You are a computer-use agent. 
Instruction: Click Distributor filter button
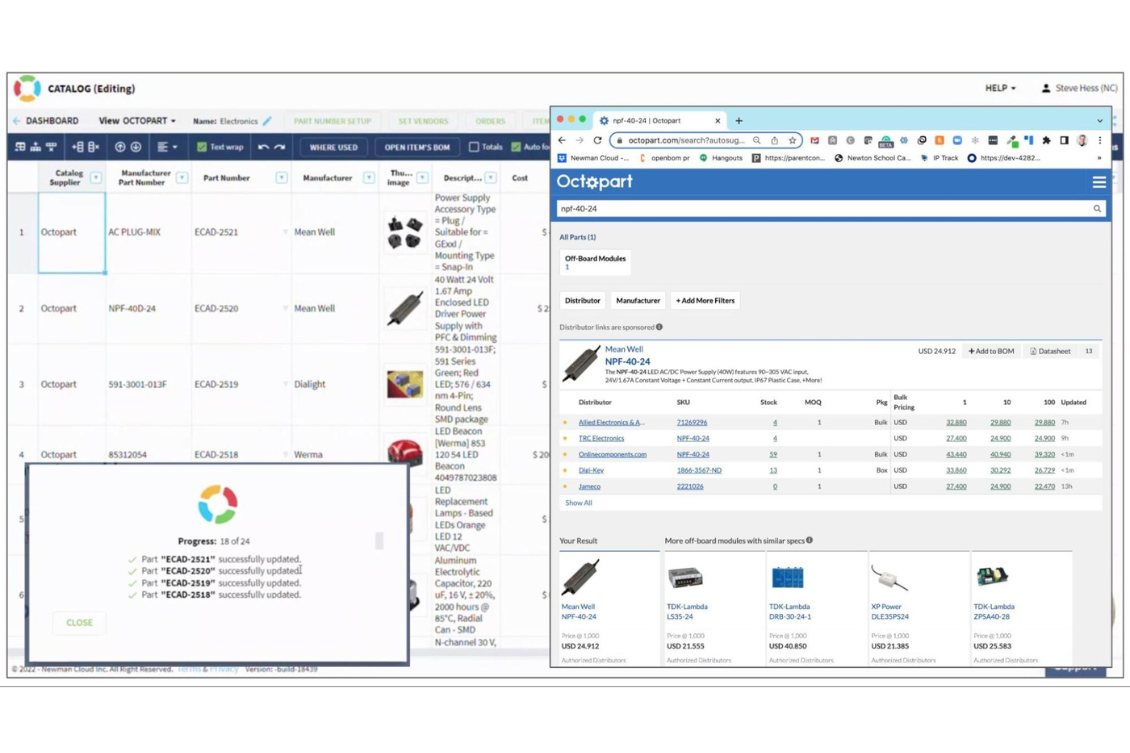click(582, 300)
